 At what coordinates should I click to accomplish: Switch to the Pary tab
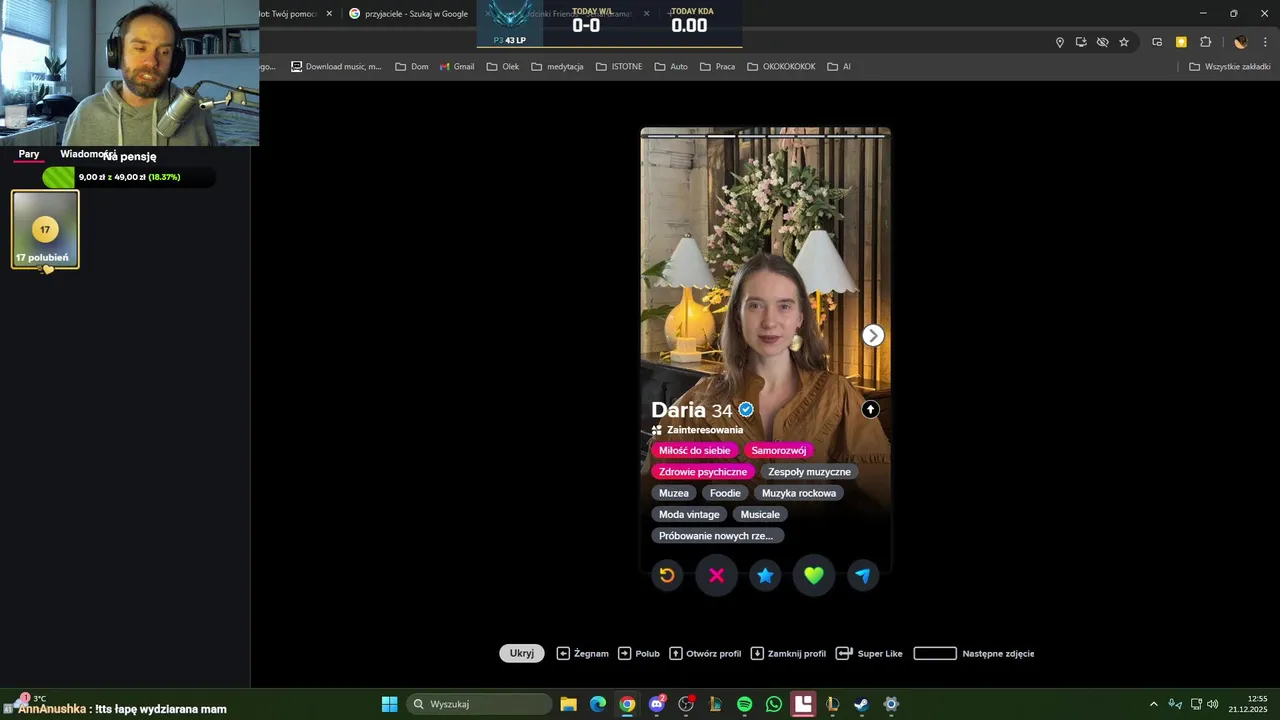tap(29, 154)
